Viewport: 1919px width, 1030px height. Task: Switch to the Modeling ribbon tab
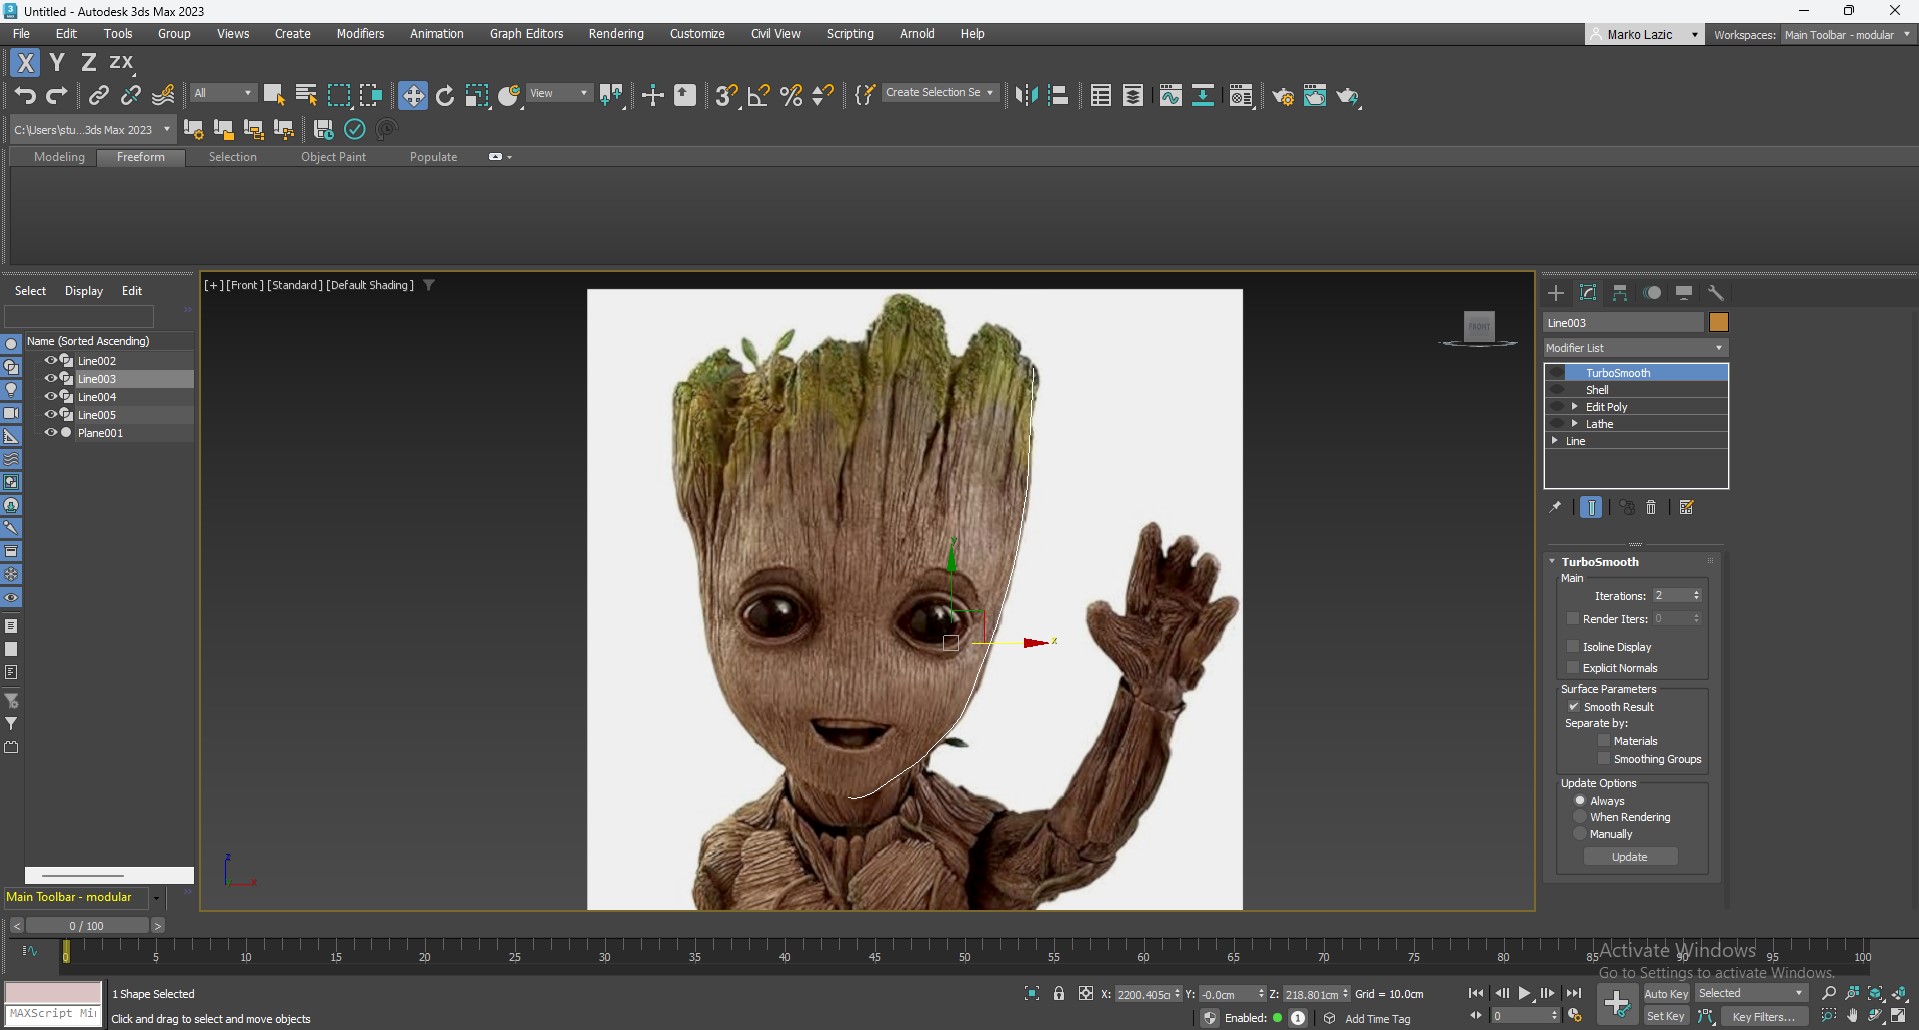click(59, 157)
